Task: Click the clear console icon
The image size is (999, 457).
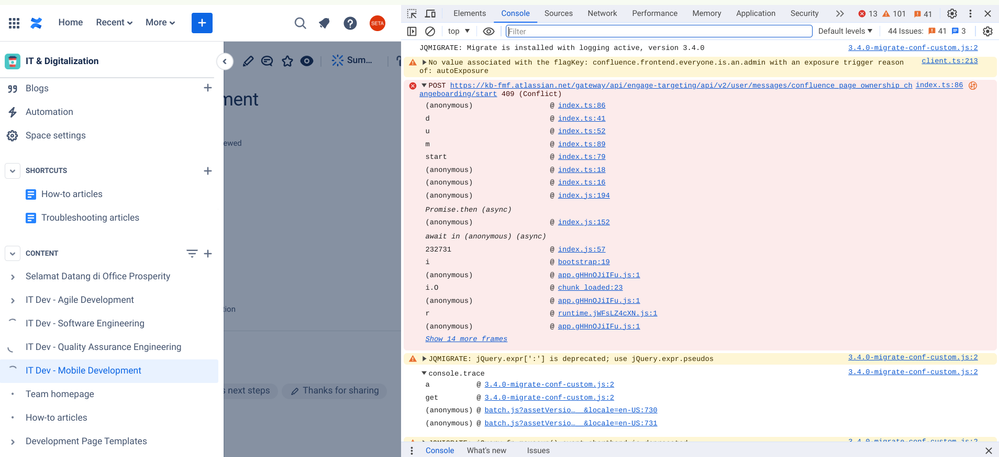Action: 430,31
